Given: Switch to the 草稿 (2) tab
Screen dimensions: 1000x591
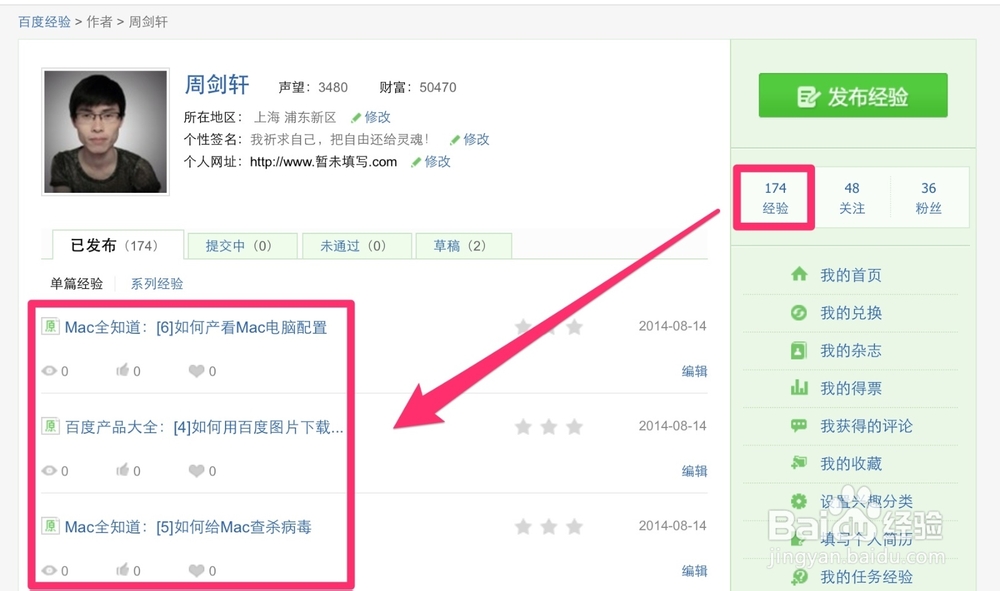Looking at the screenshot, I should pyautogui.click(x=464, y=246).
